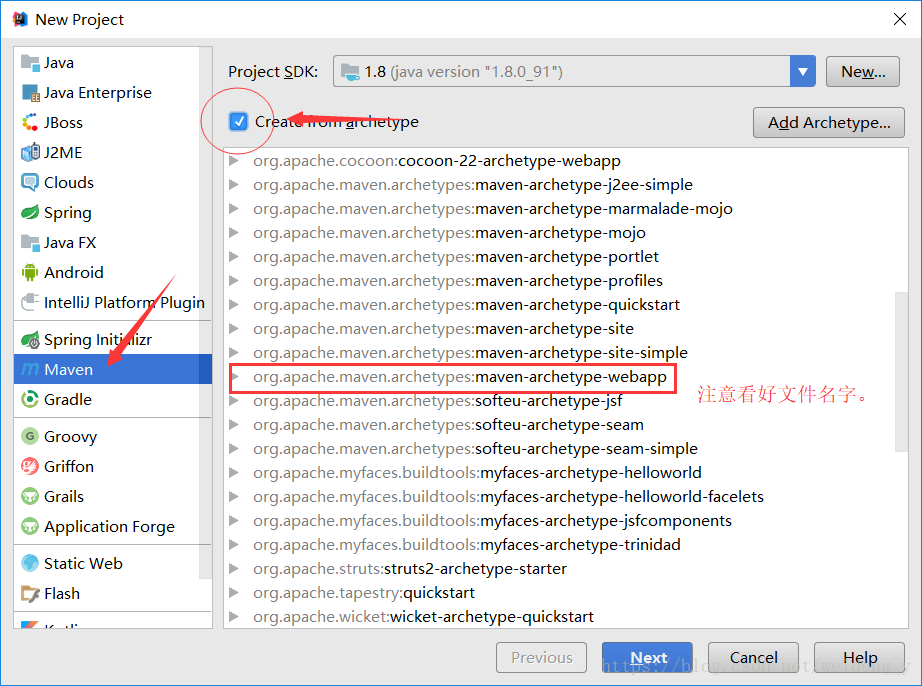
Task: Select Java Enterprise project type
Action: coord(106,92)
